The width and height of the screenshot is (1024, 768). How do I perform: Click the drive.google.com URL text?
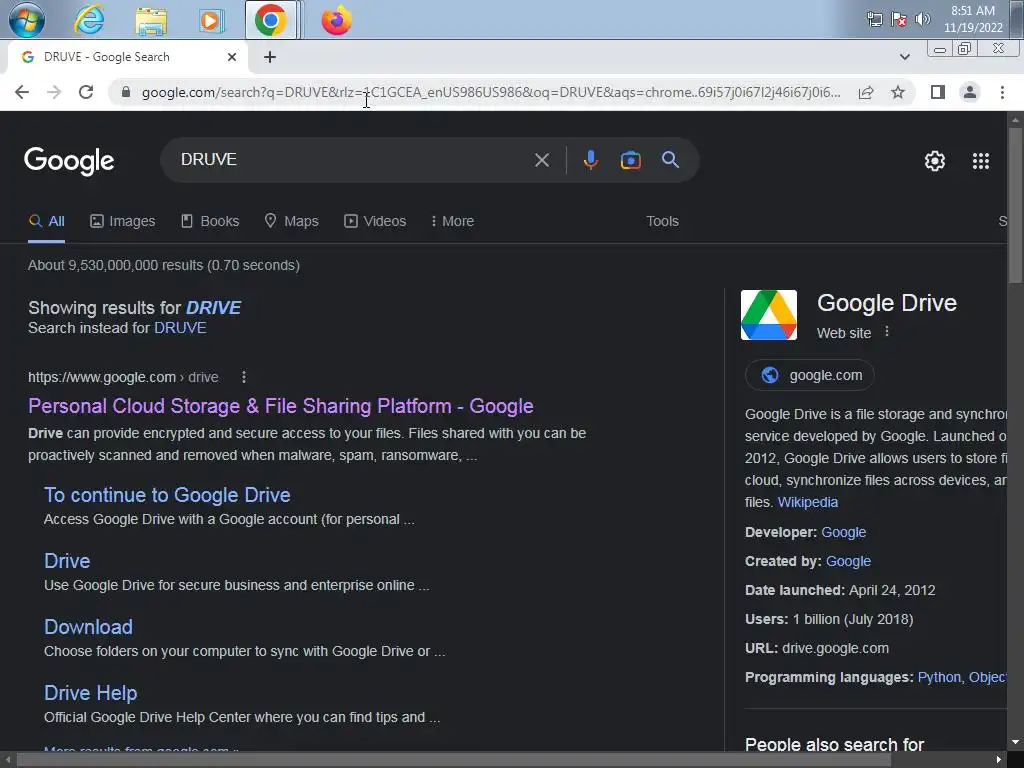835,648
